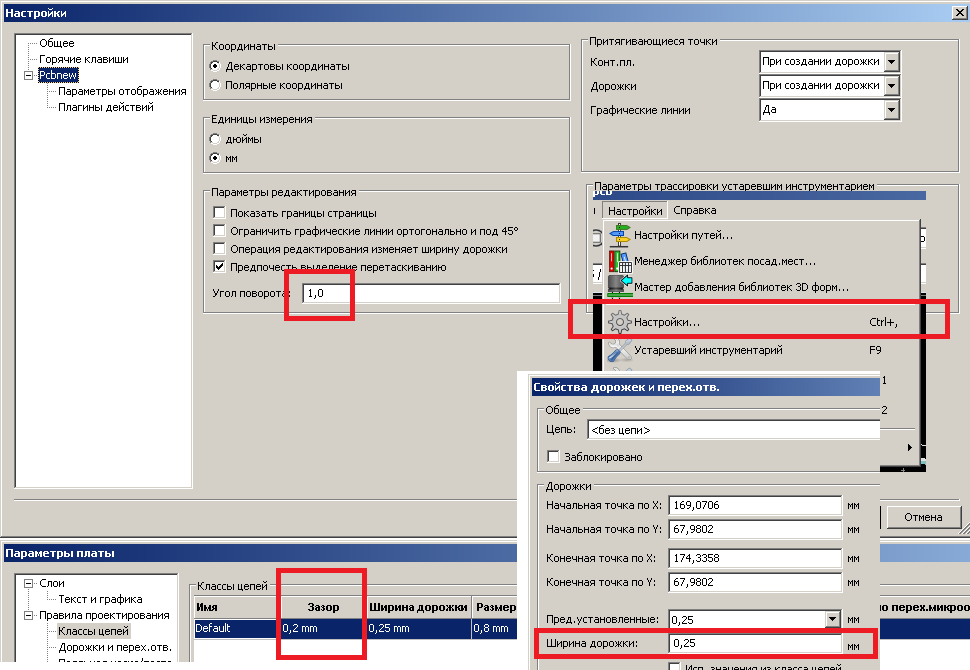Click the 0,25 mm track width cell
The image size is (970, 670).
tap(419, 628)
